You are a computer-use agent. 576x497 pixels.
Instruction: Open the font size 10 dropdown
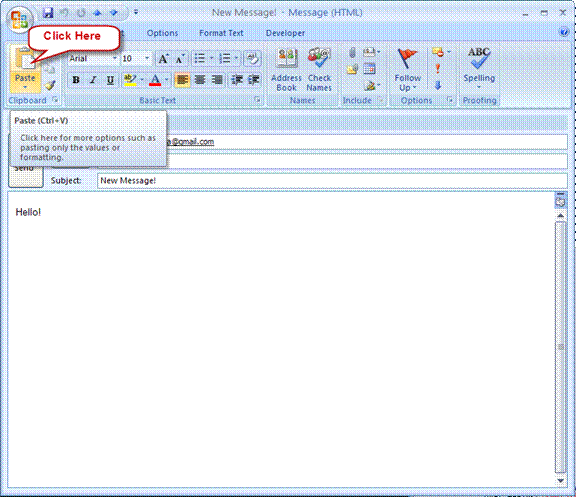point(147,58)
